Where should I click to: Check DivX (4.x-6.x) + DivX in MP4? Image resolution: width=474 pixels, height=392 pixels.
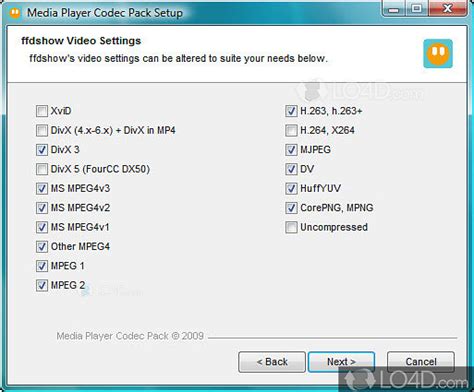(x=42, y=130)
